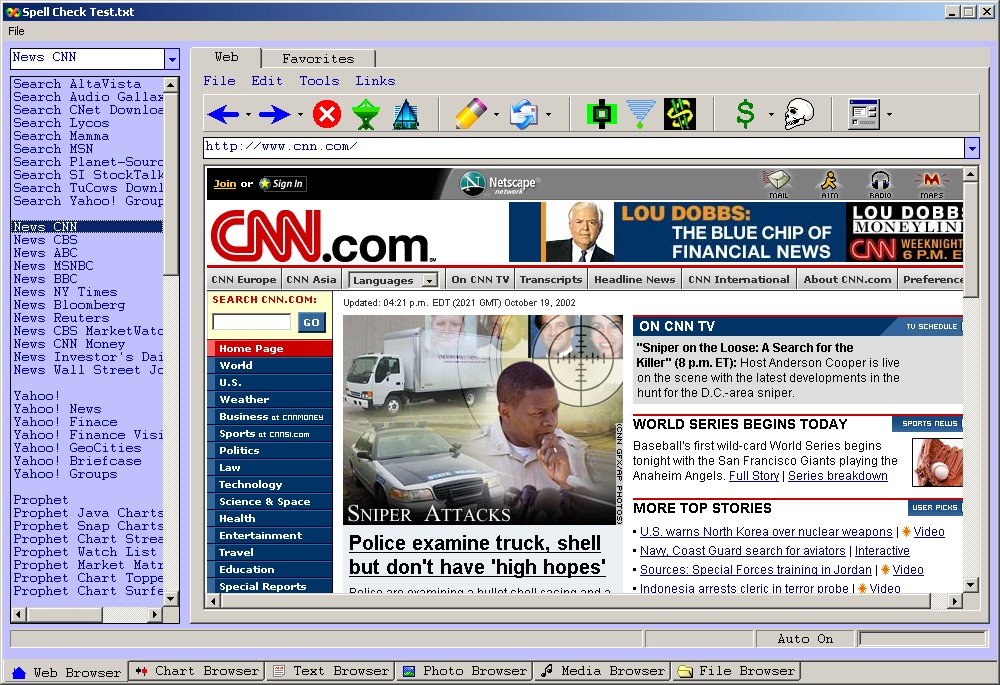Click the green satellite dish icon
The width and height of the screenshot is (1000, 685).
coord(366,115)
